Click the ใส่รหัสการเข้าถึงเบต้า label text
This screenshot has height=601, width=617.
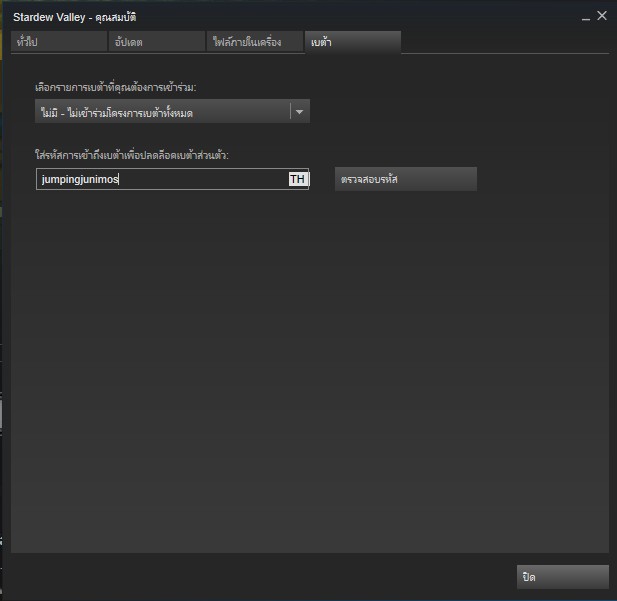[x=132, y=155]
